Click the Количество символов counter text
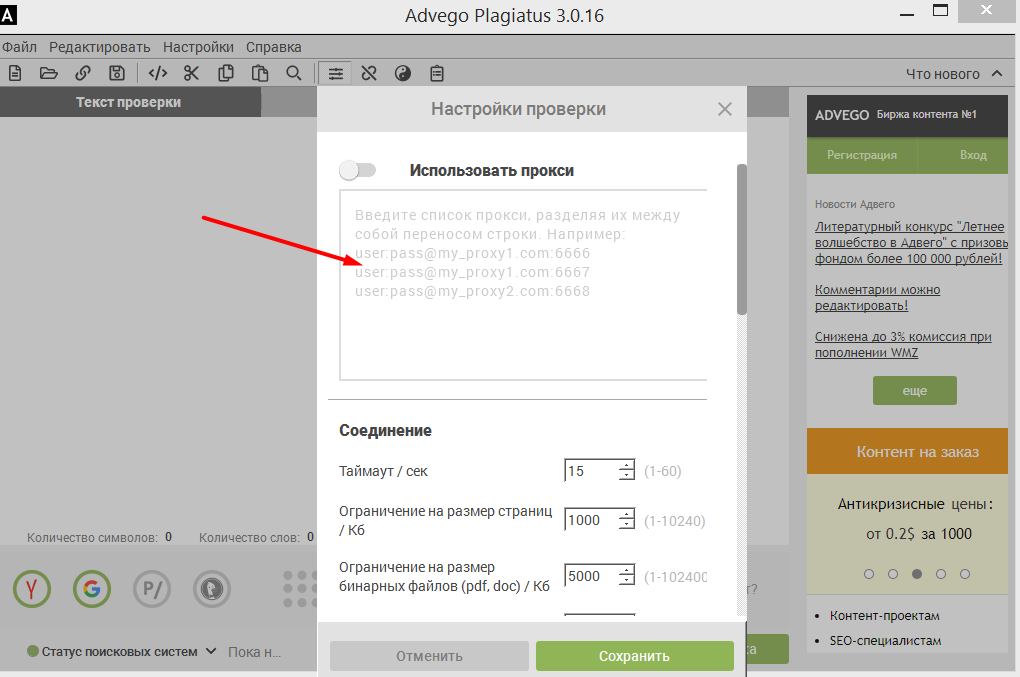The width and height of the screenshot is (1020, 677). pos(100,537)
